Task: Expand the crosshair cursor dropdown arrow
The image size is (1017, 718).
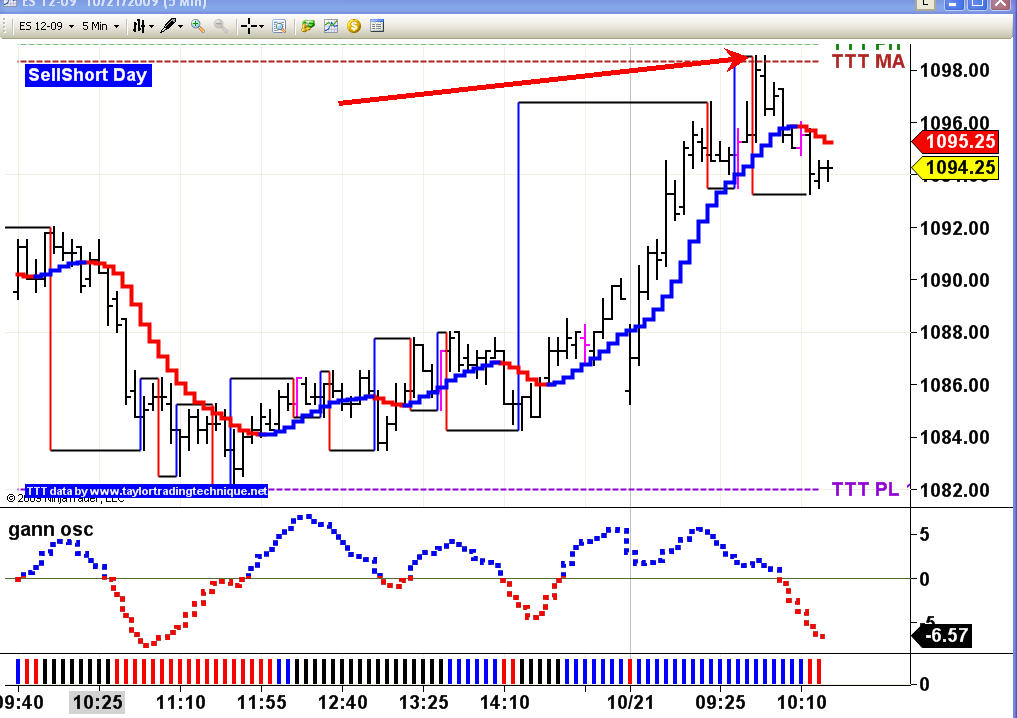Action: click(x=261, y=27)
